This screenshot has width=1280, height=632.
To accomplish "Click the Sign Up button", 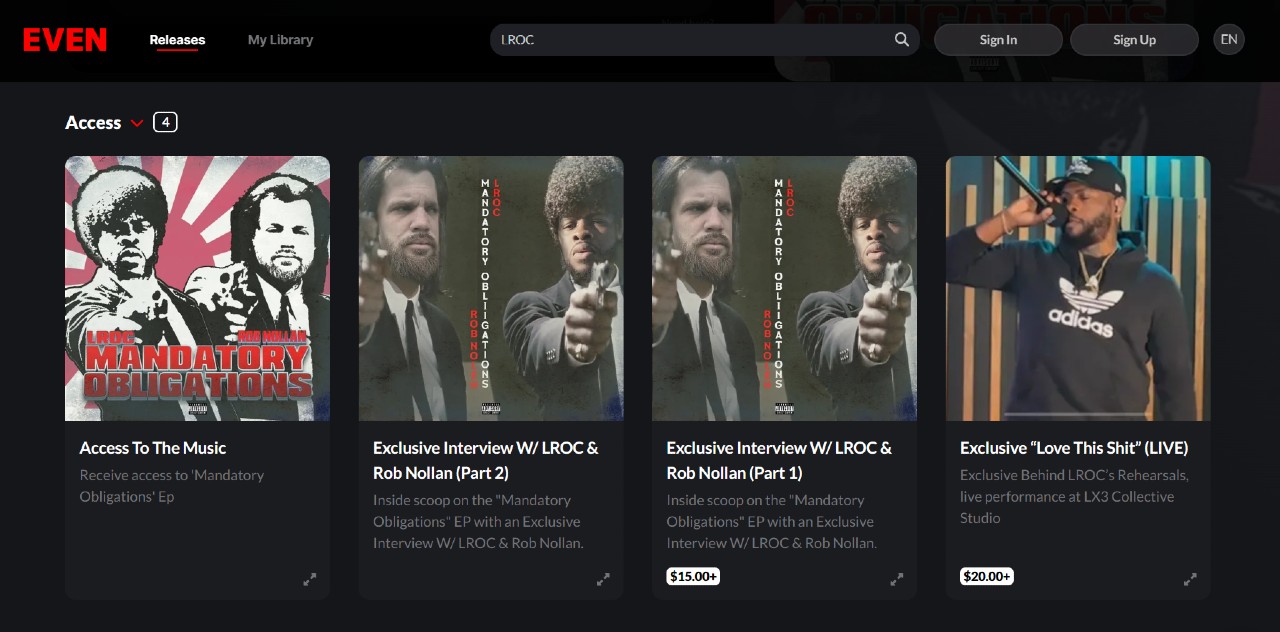I will 1134,40.
